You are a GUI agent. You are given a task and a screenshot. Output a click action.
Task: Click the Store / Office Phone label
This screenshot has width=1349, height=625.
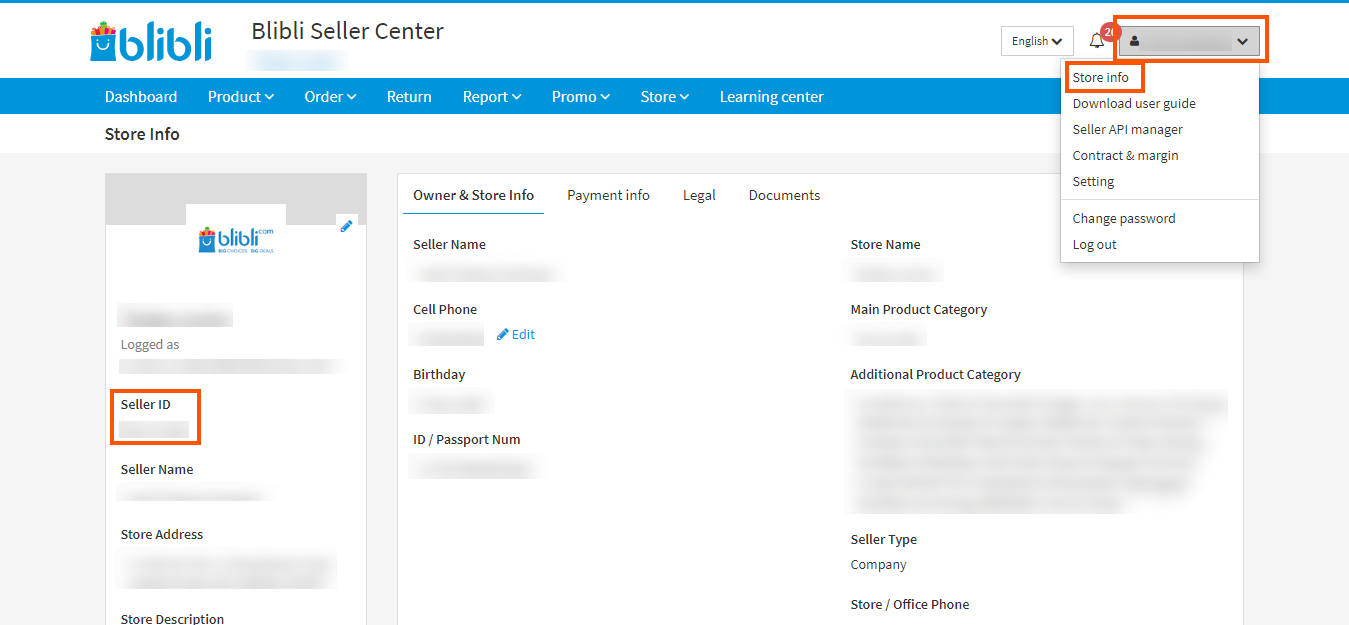(910, 604)
